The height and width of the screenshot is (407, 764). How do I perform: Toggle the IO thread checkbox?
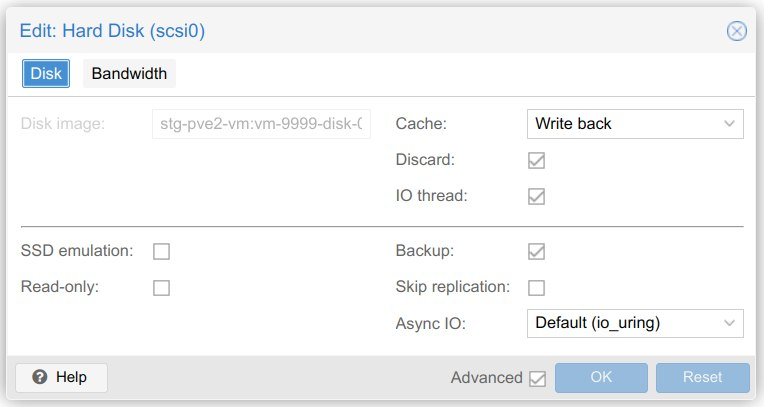[537, 196]
